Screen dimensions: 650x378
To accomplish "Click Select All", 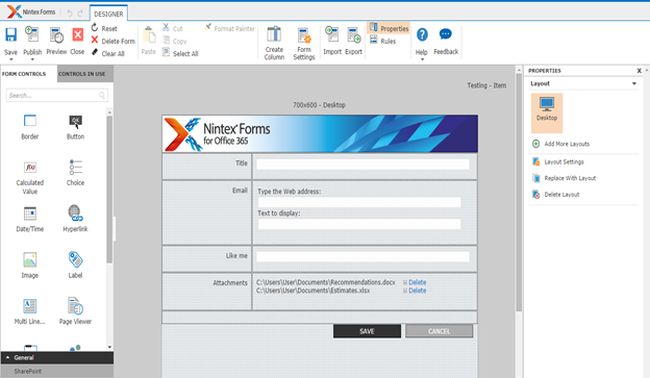I will coord(180,53).
